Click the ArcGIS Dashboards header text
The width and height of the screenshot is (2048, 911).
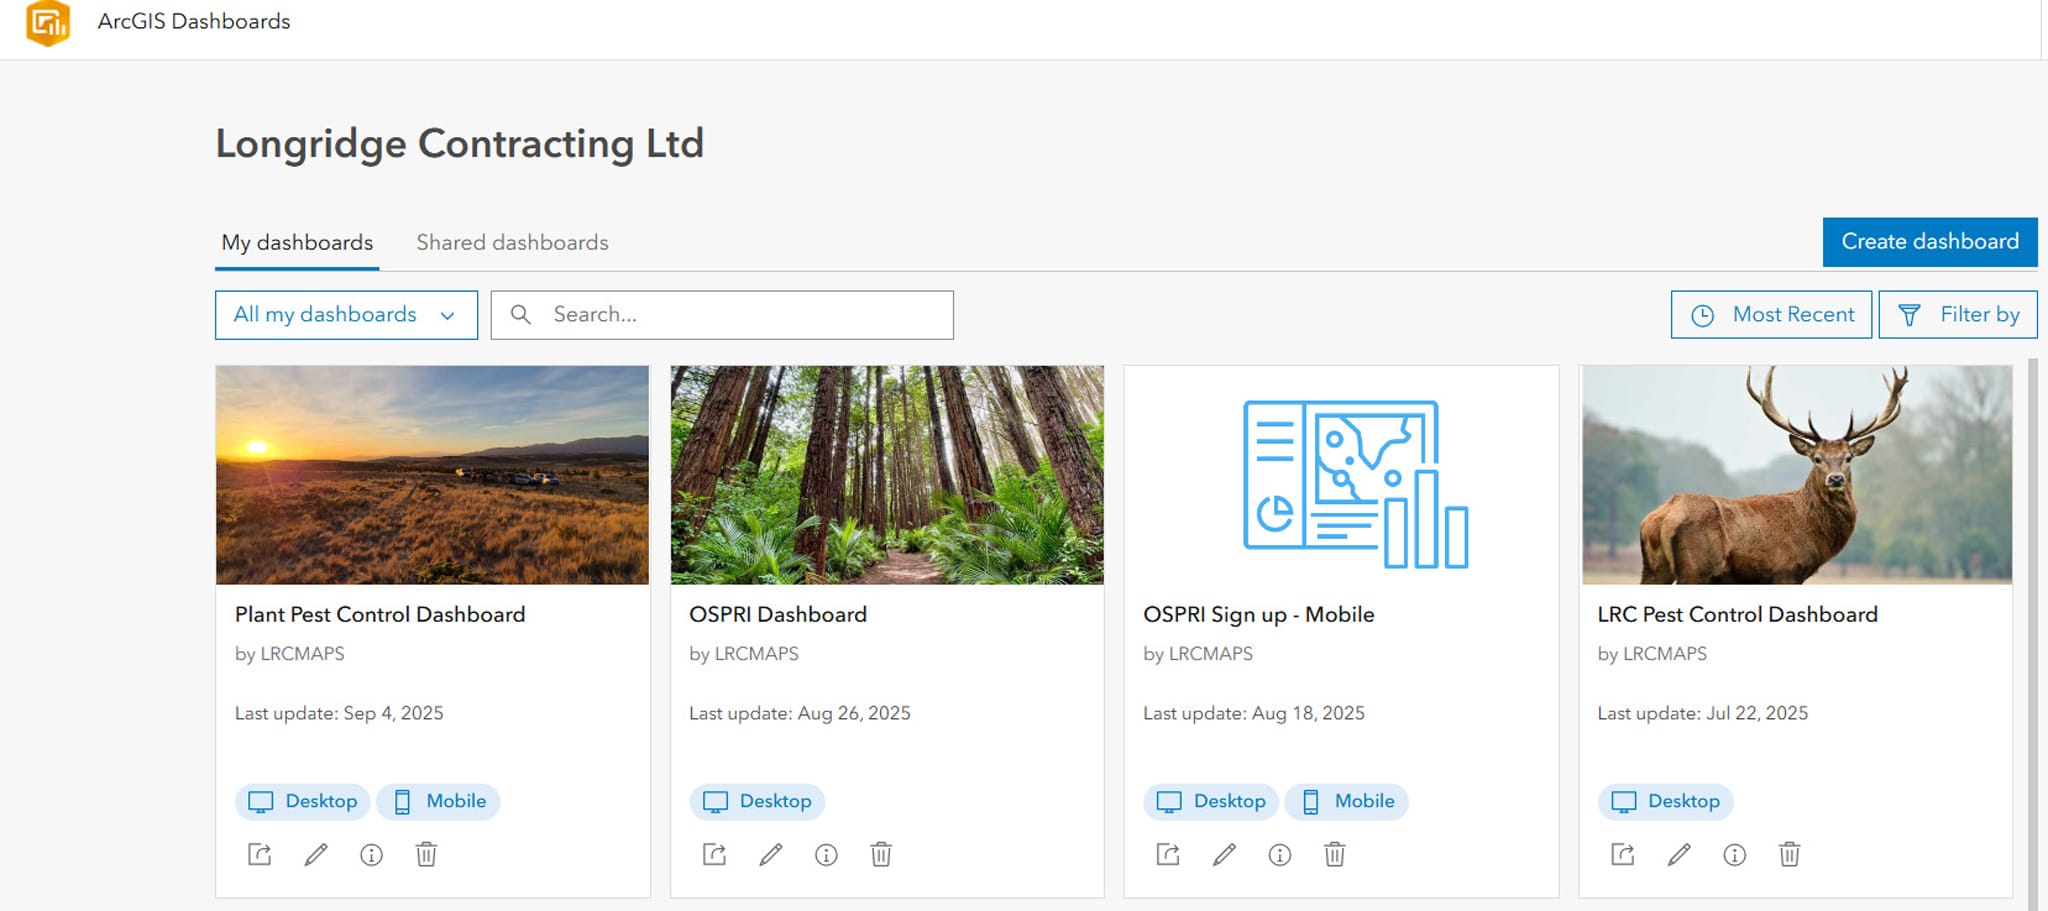[x=194, y=21]
